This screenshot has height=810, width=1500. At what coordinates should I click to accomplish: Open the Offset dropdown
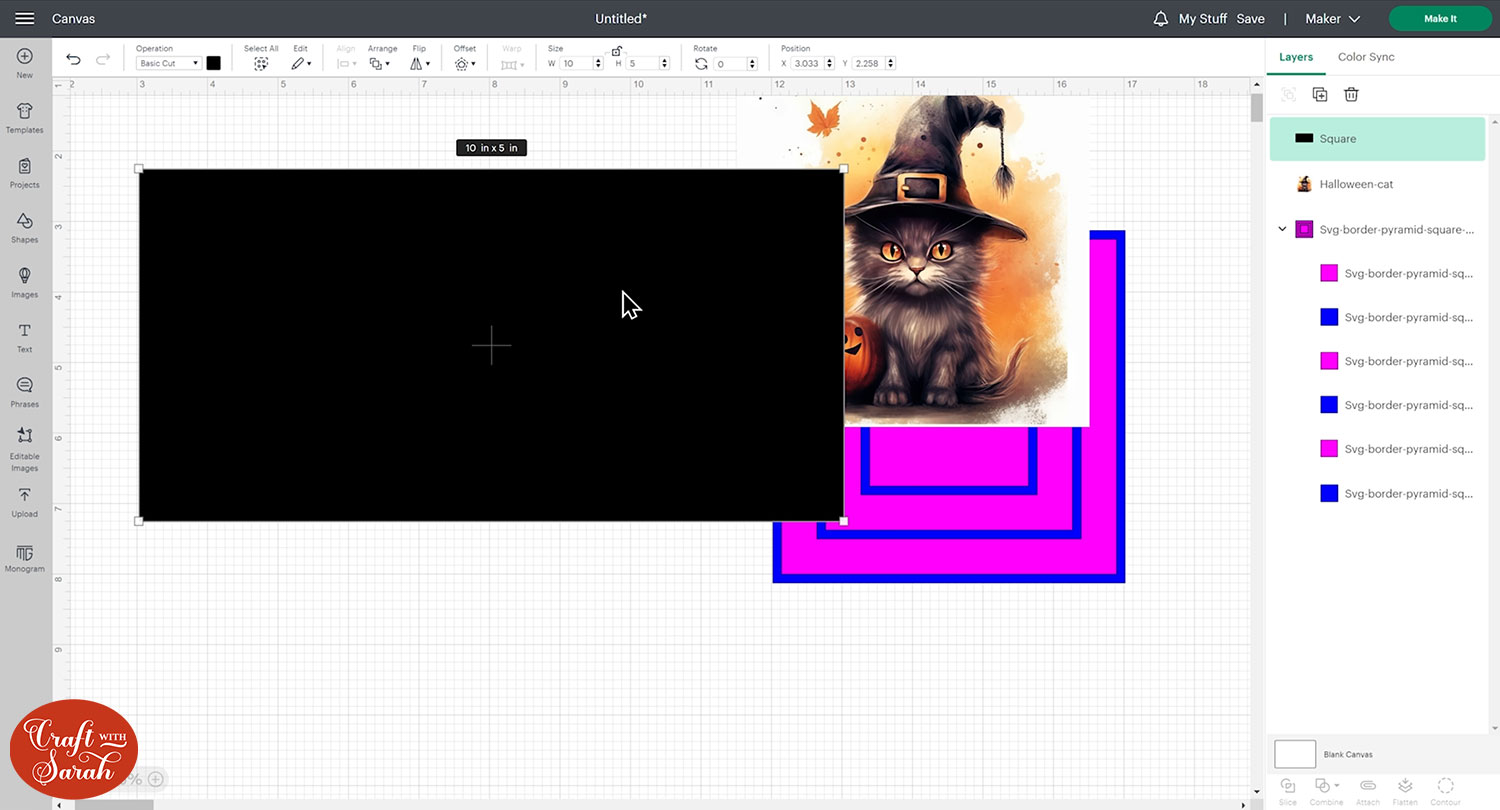point(464,63)
